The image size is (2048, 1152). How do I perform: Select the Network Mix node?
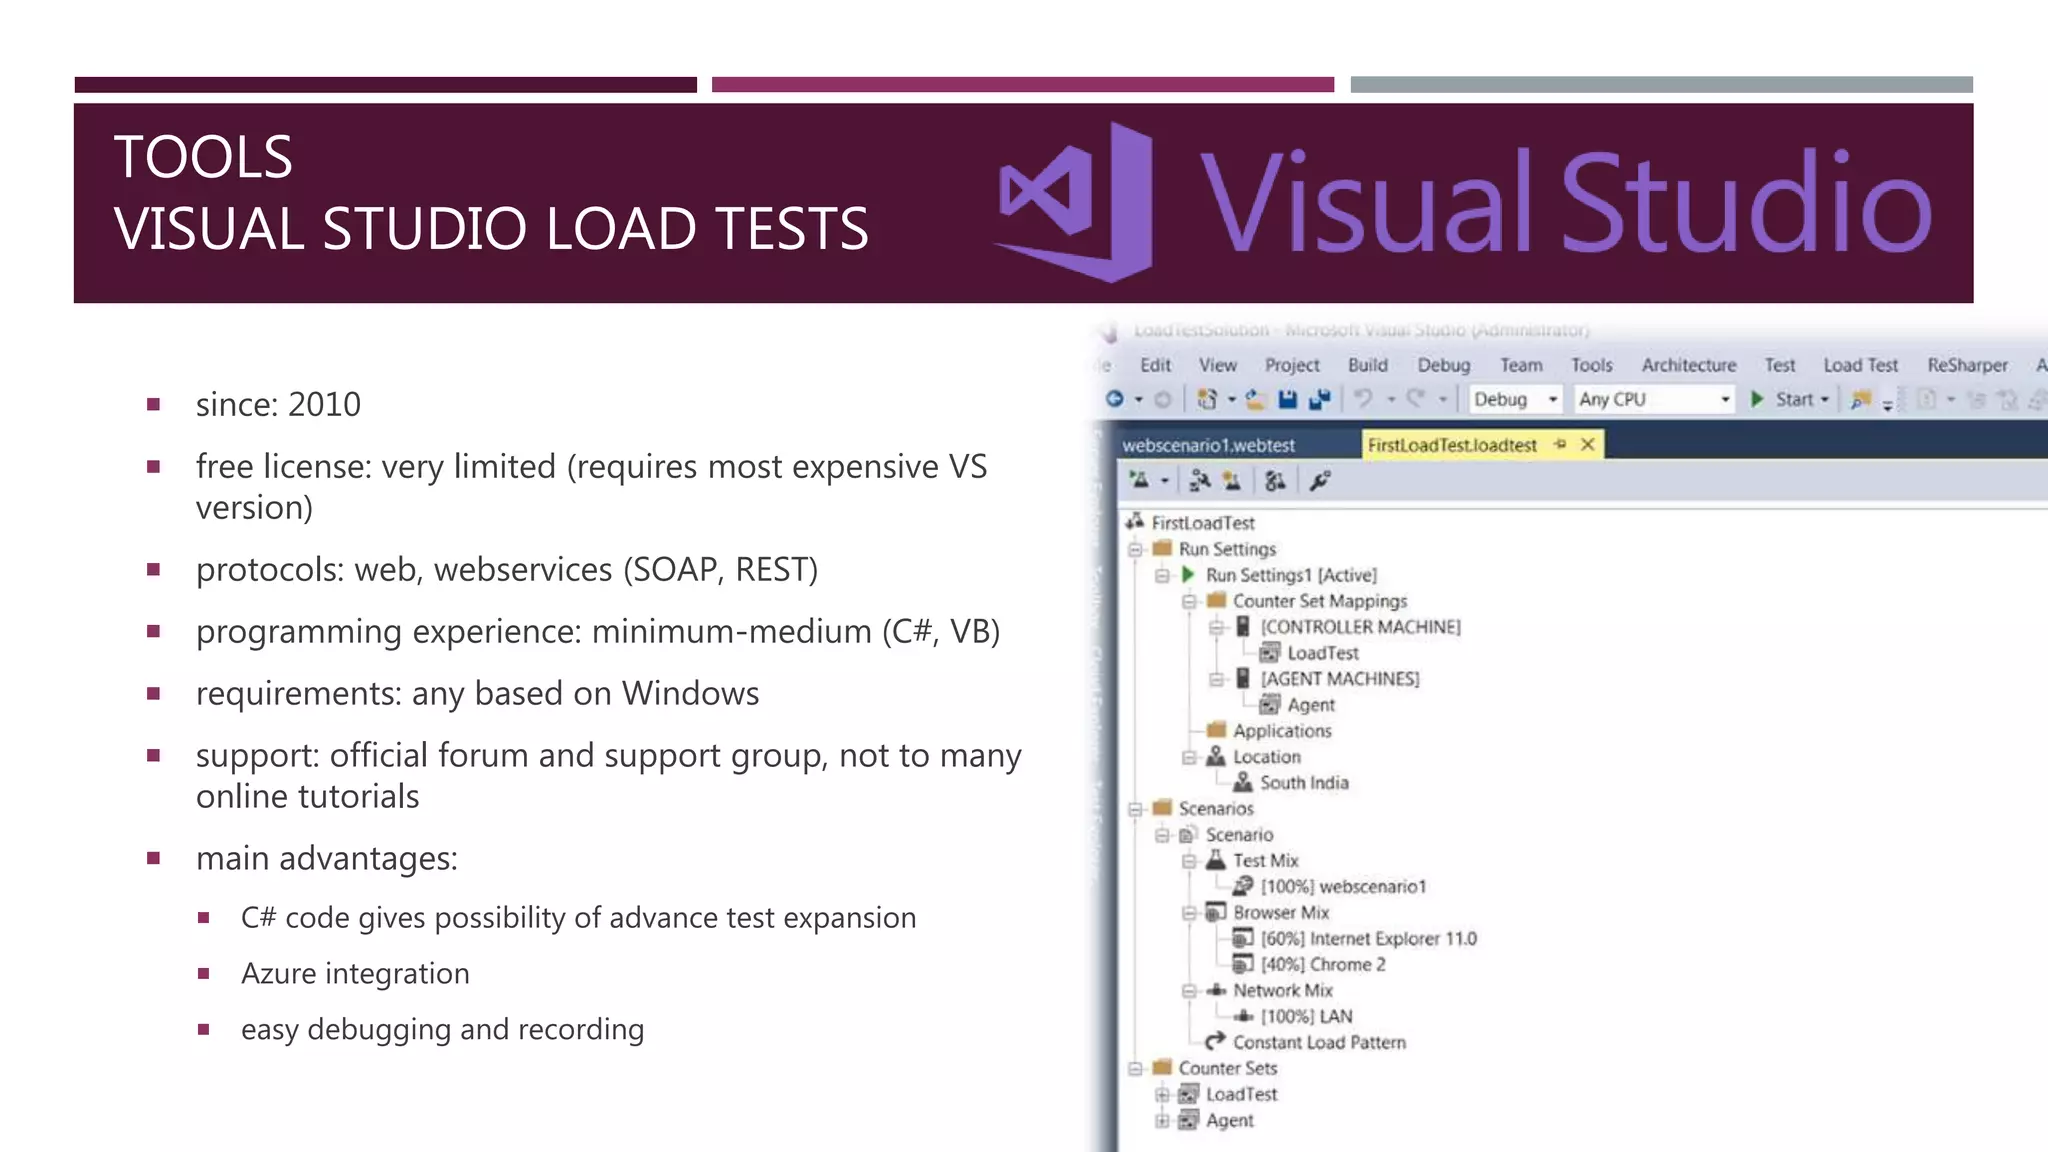(x=1282, y=991)
